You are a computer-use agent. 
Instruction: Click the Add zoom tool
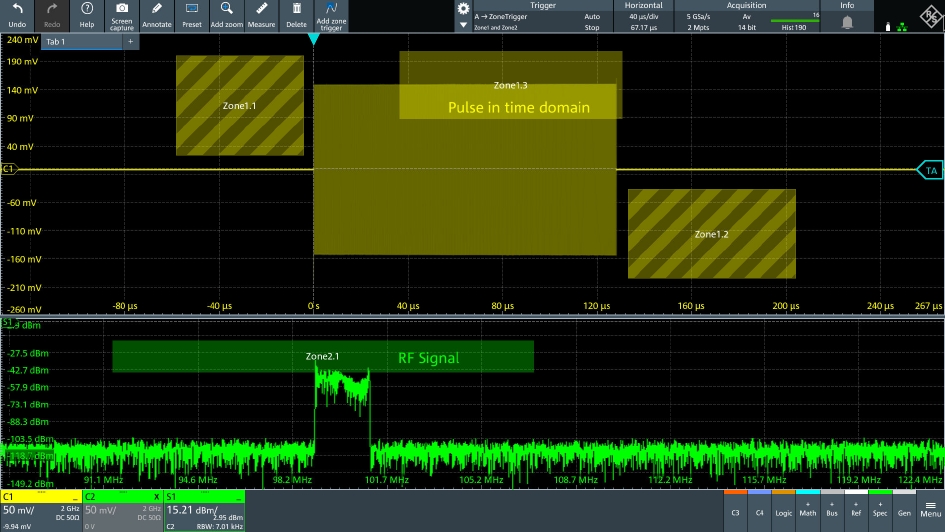(226, 15)
